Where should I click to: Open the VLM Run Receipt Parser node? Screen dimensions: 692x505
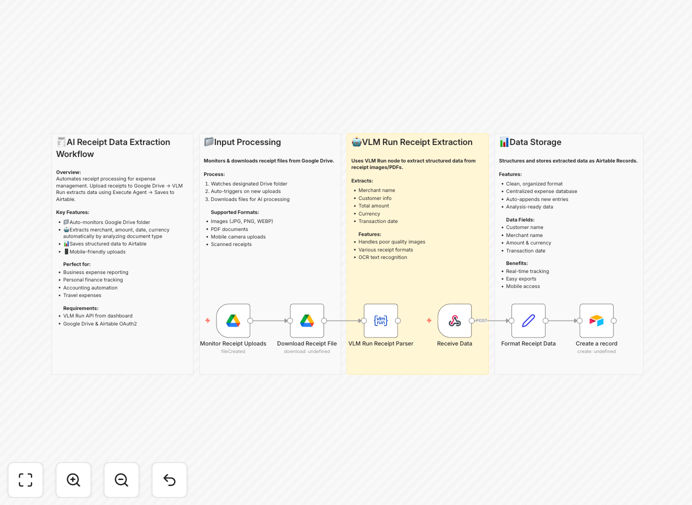380,320
